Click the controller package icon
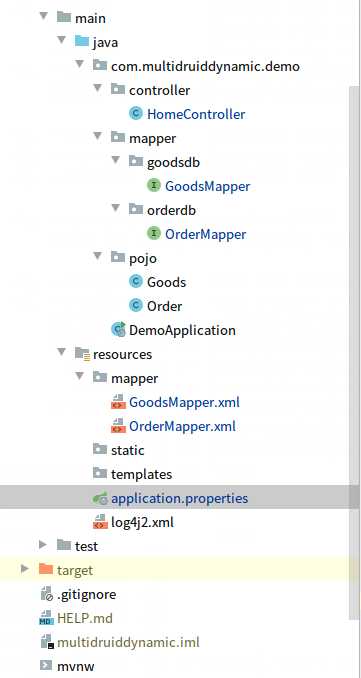This screenshot has height=678, width=361. tap(118, 90)
